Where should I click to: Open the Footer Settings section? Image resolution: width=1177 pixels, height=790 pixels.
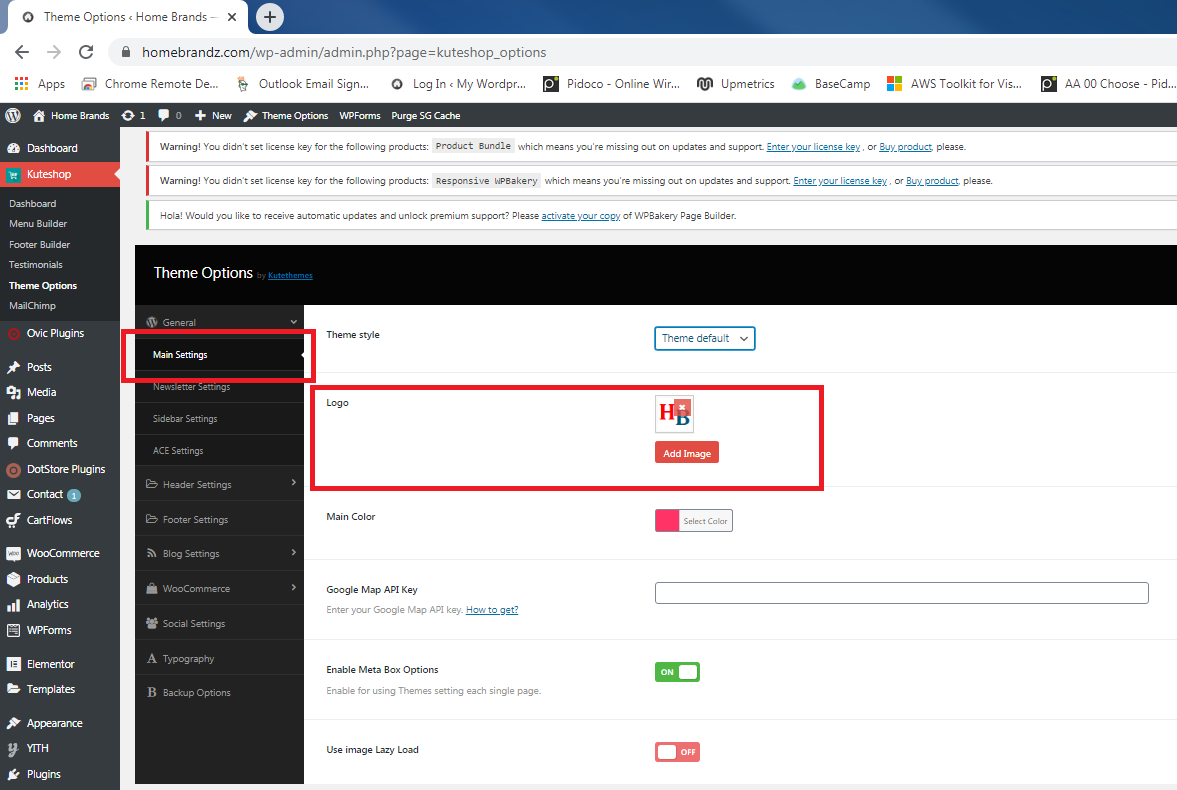[219, 519]
